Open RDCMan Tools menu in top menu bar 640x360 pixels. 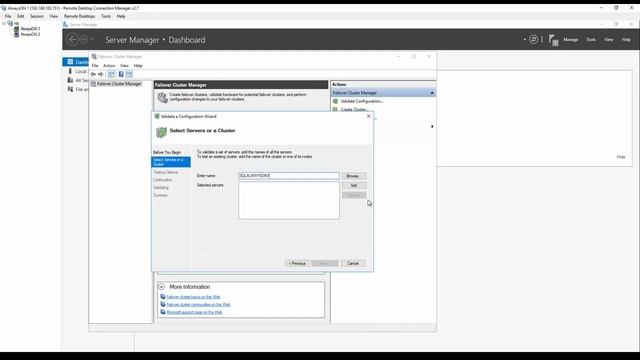point(106,16)
